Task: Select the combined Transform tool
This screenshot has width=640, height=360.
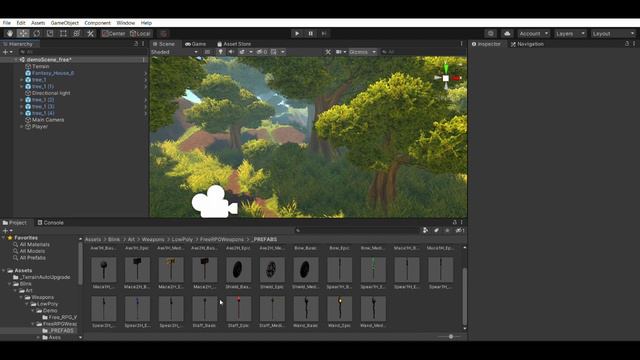Action: [x=77, y=33]
